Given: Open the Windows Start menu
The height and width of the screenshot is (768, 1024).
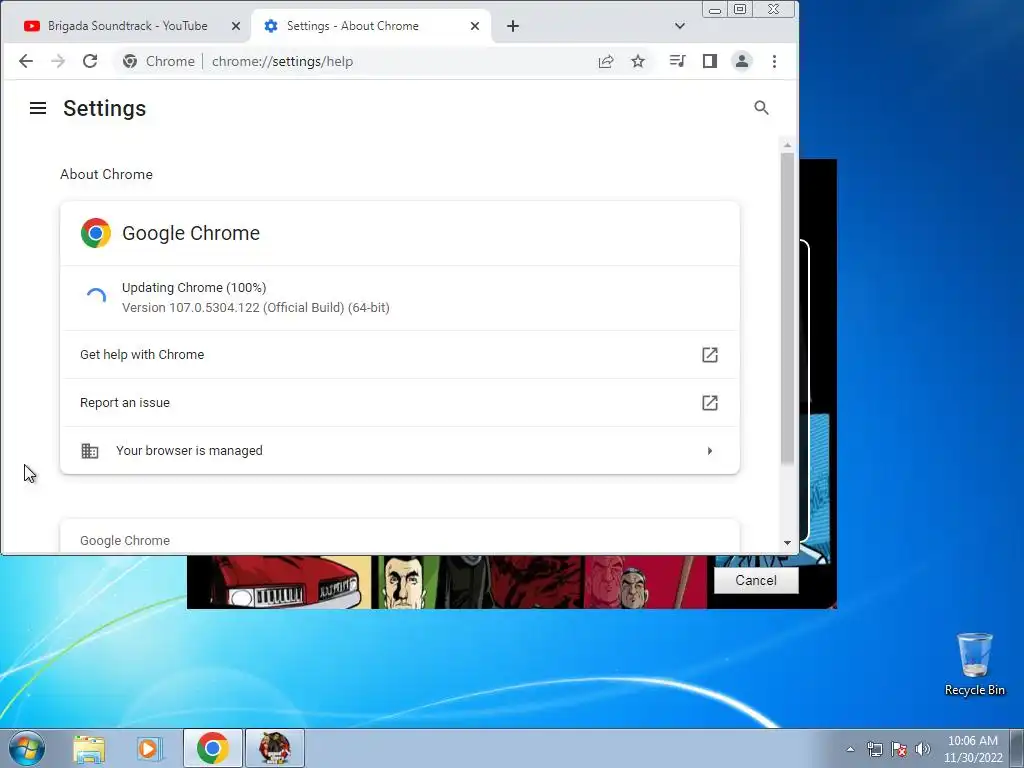Looking at the screenshot, I should coord(27,748).
